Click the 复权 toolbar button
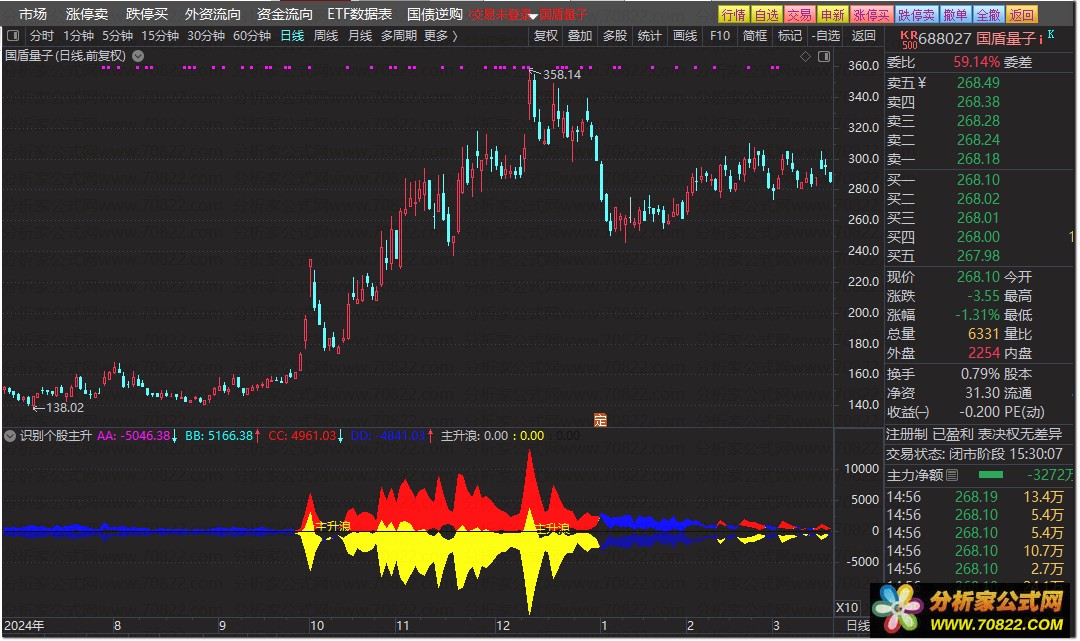 click(546, 35)
